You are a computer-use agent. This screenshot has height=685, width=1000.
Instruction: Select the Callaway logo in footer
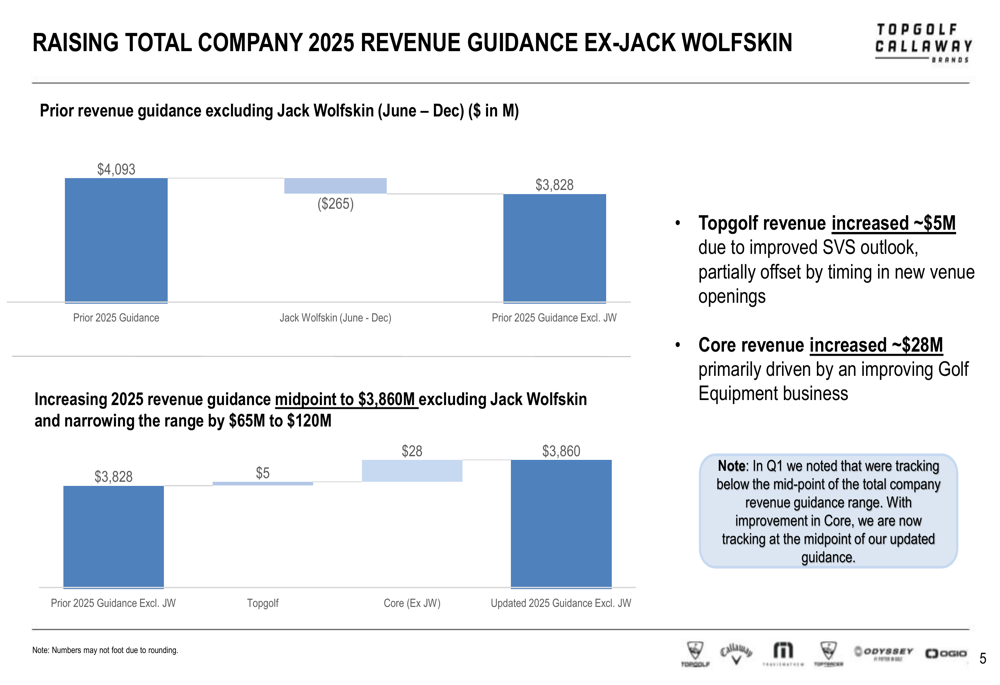tap(737, 654)
